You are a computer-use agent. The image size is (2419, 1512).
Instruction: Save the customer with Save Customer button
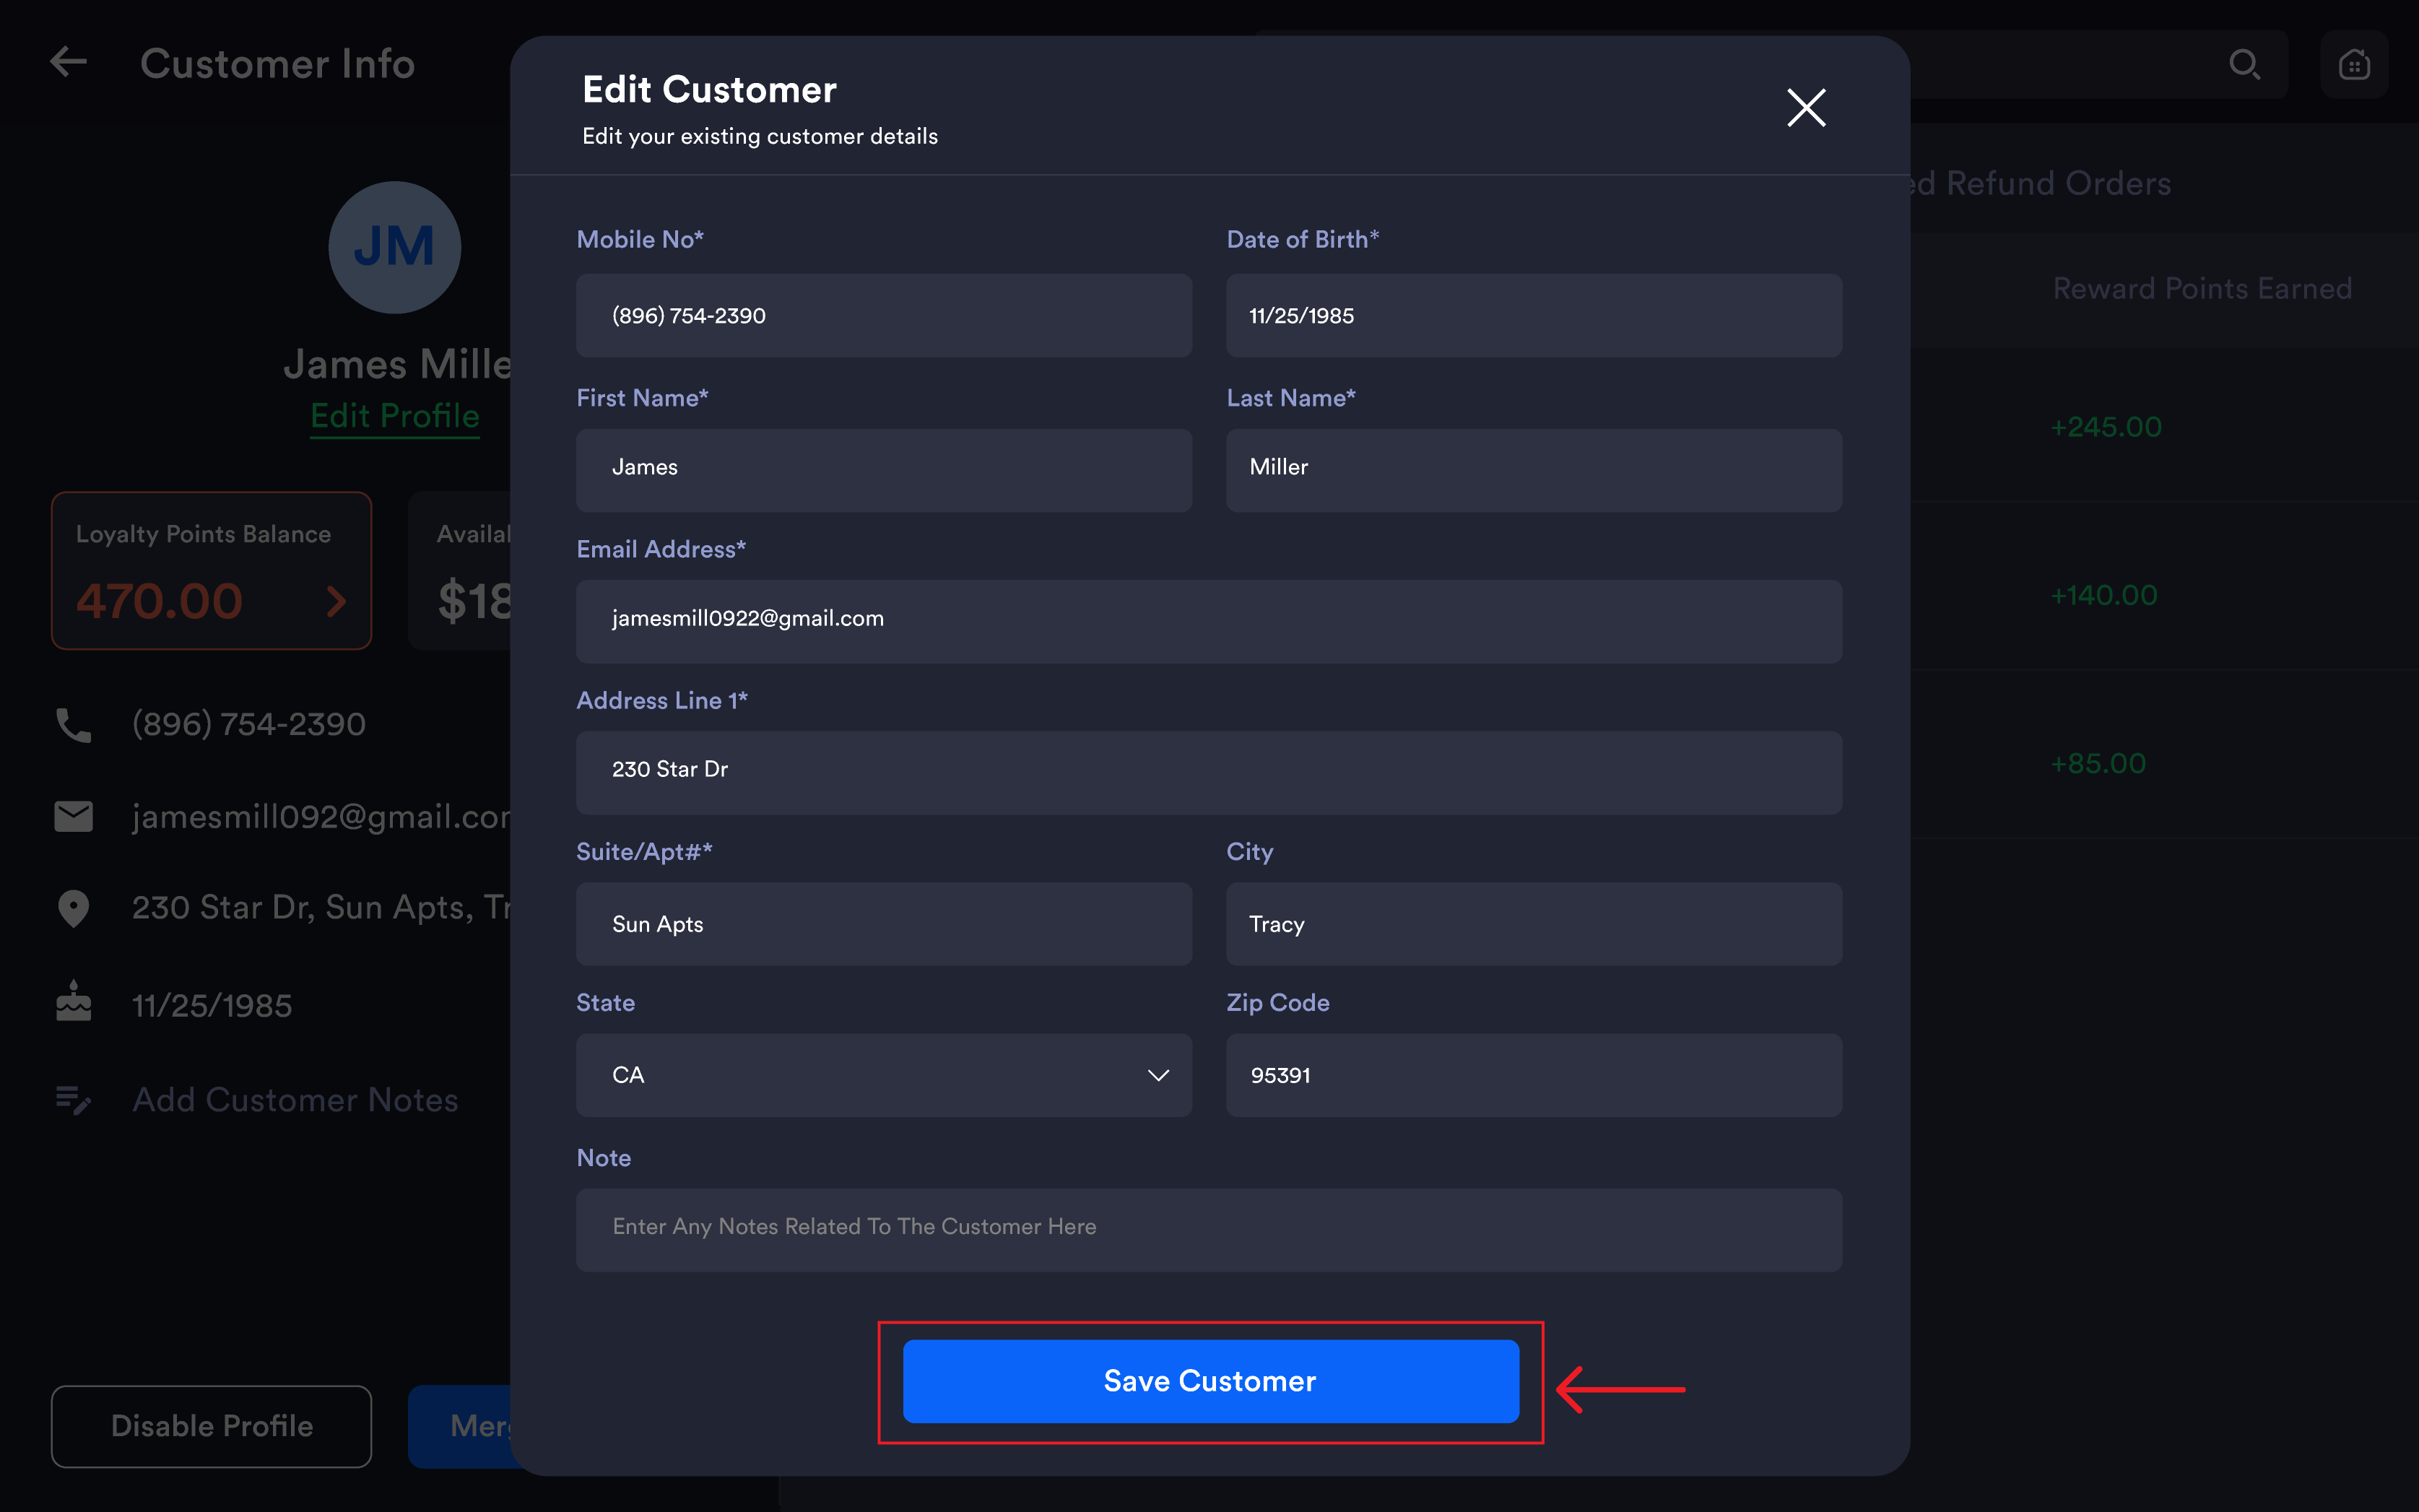1210,1381
